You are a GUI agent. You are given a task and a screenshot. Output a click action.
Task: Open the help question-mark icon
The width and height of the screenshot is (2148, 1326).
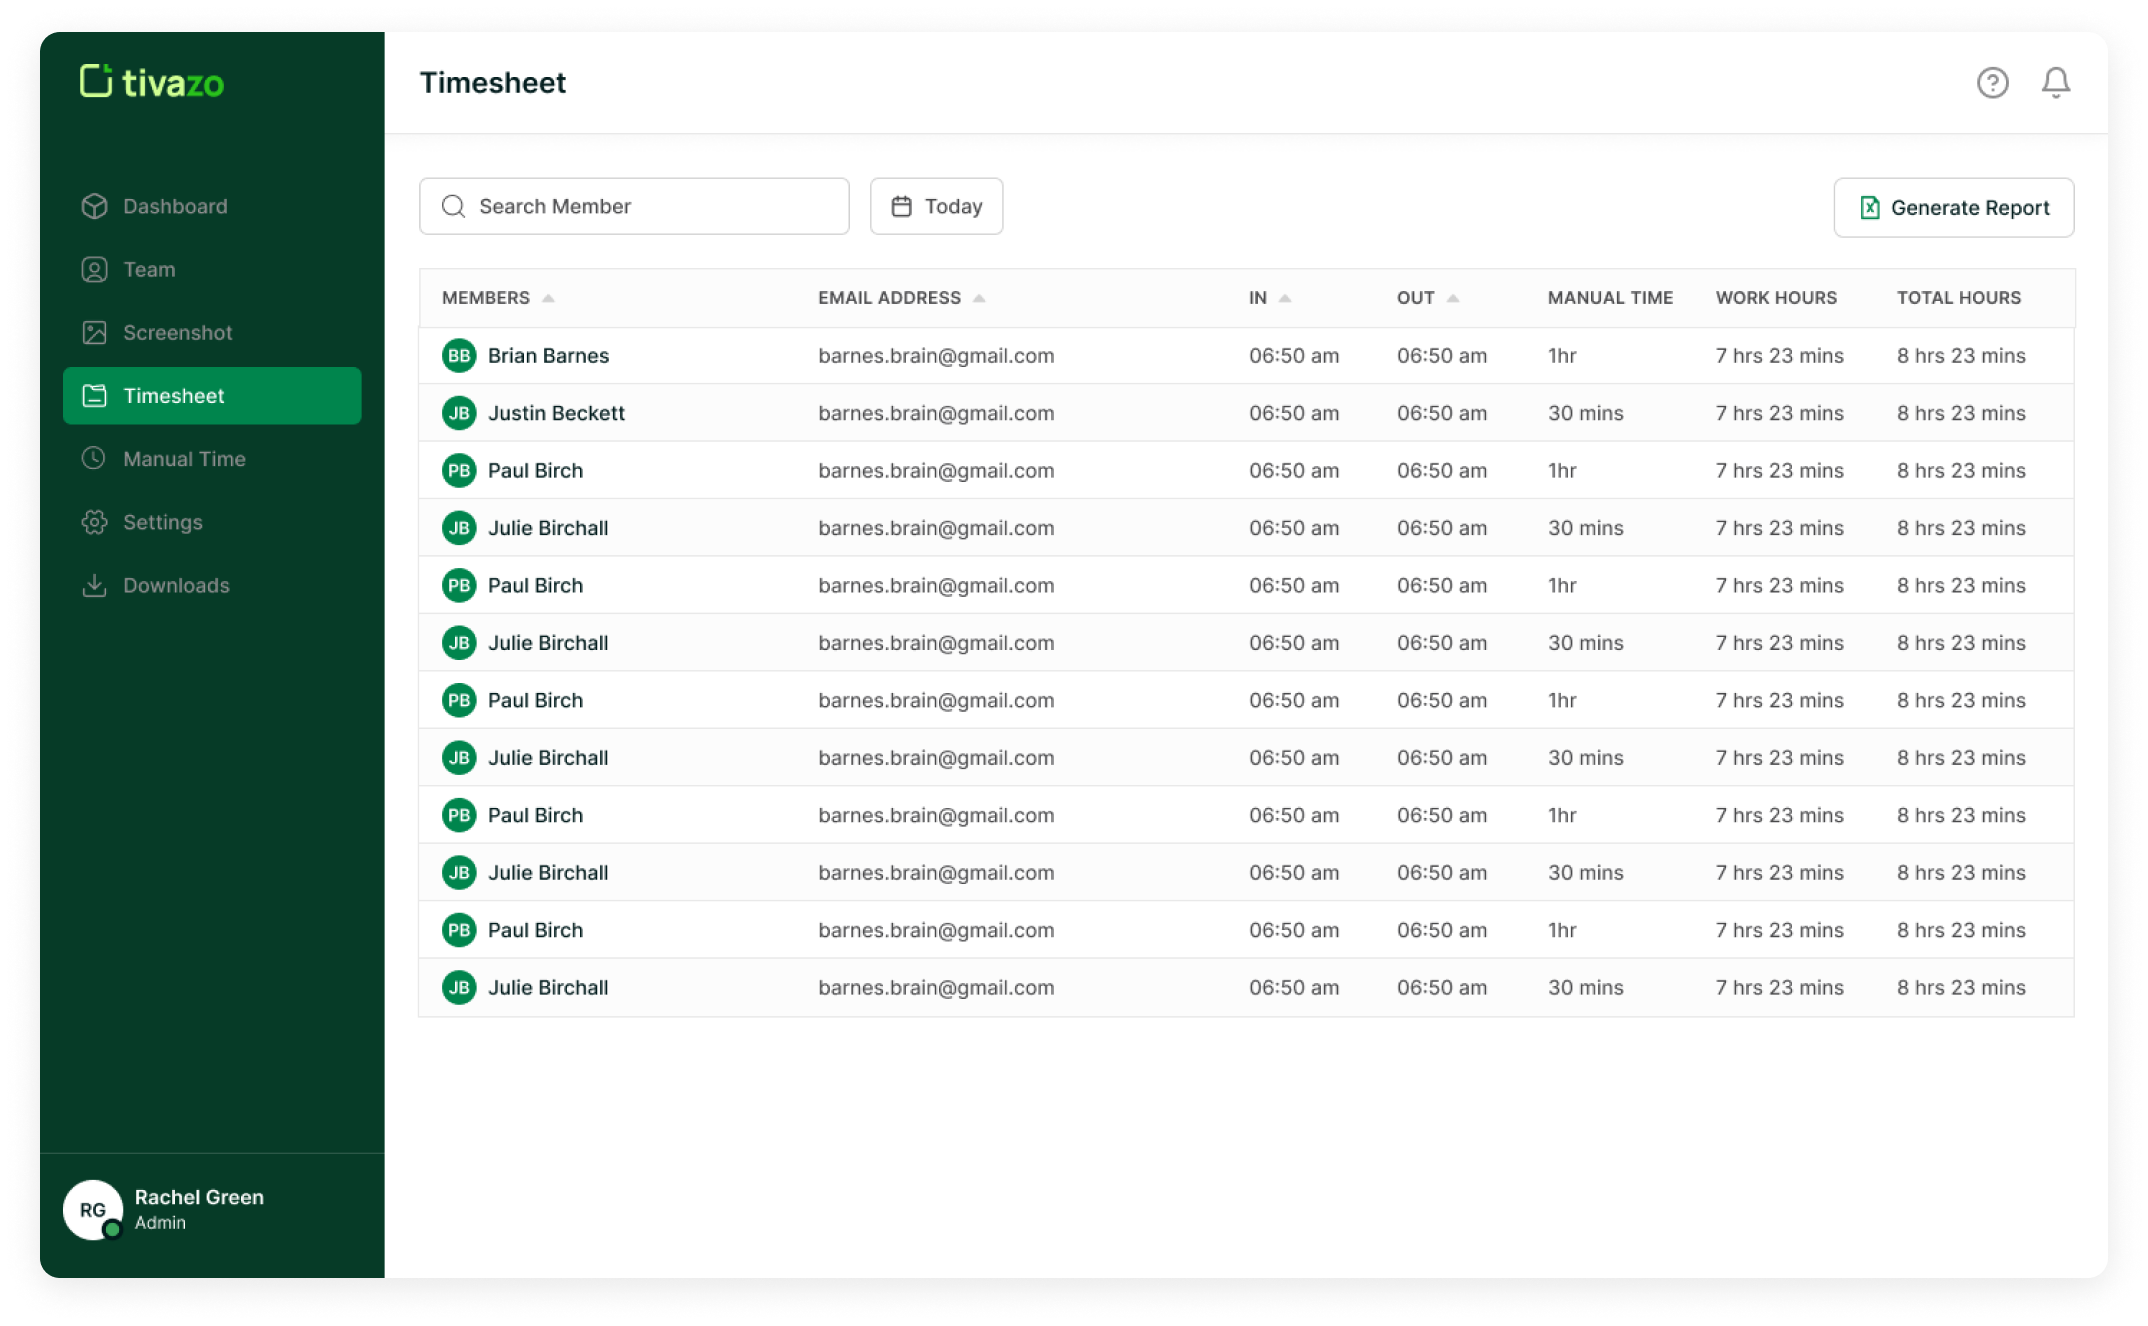[1992, 84]
